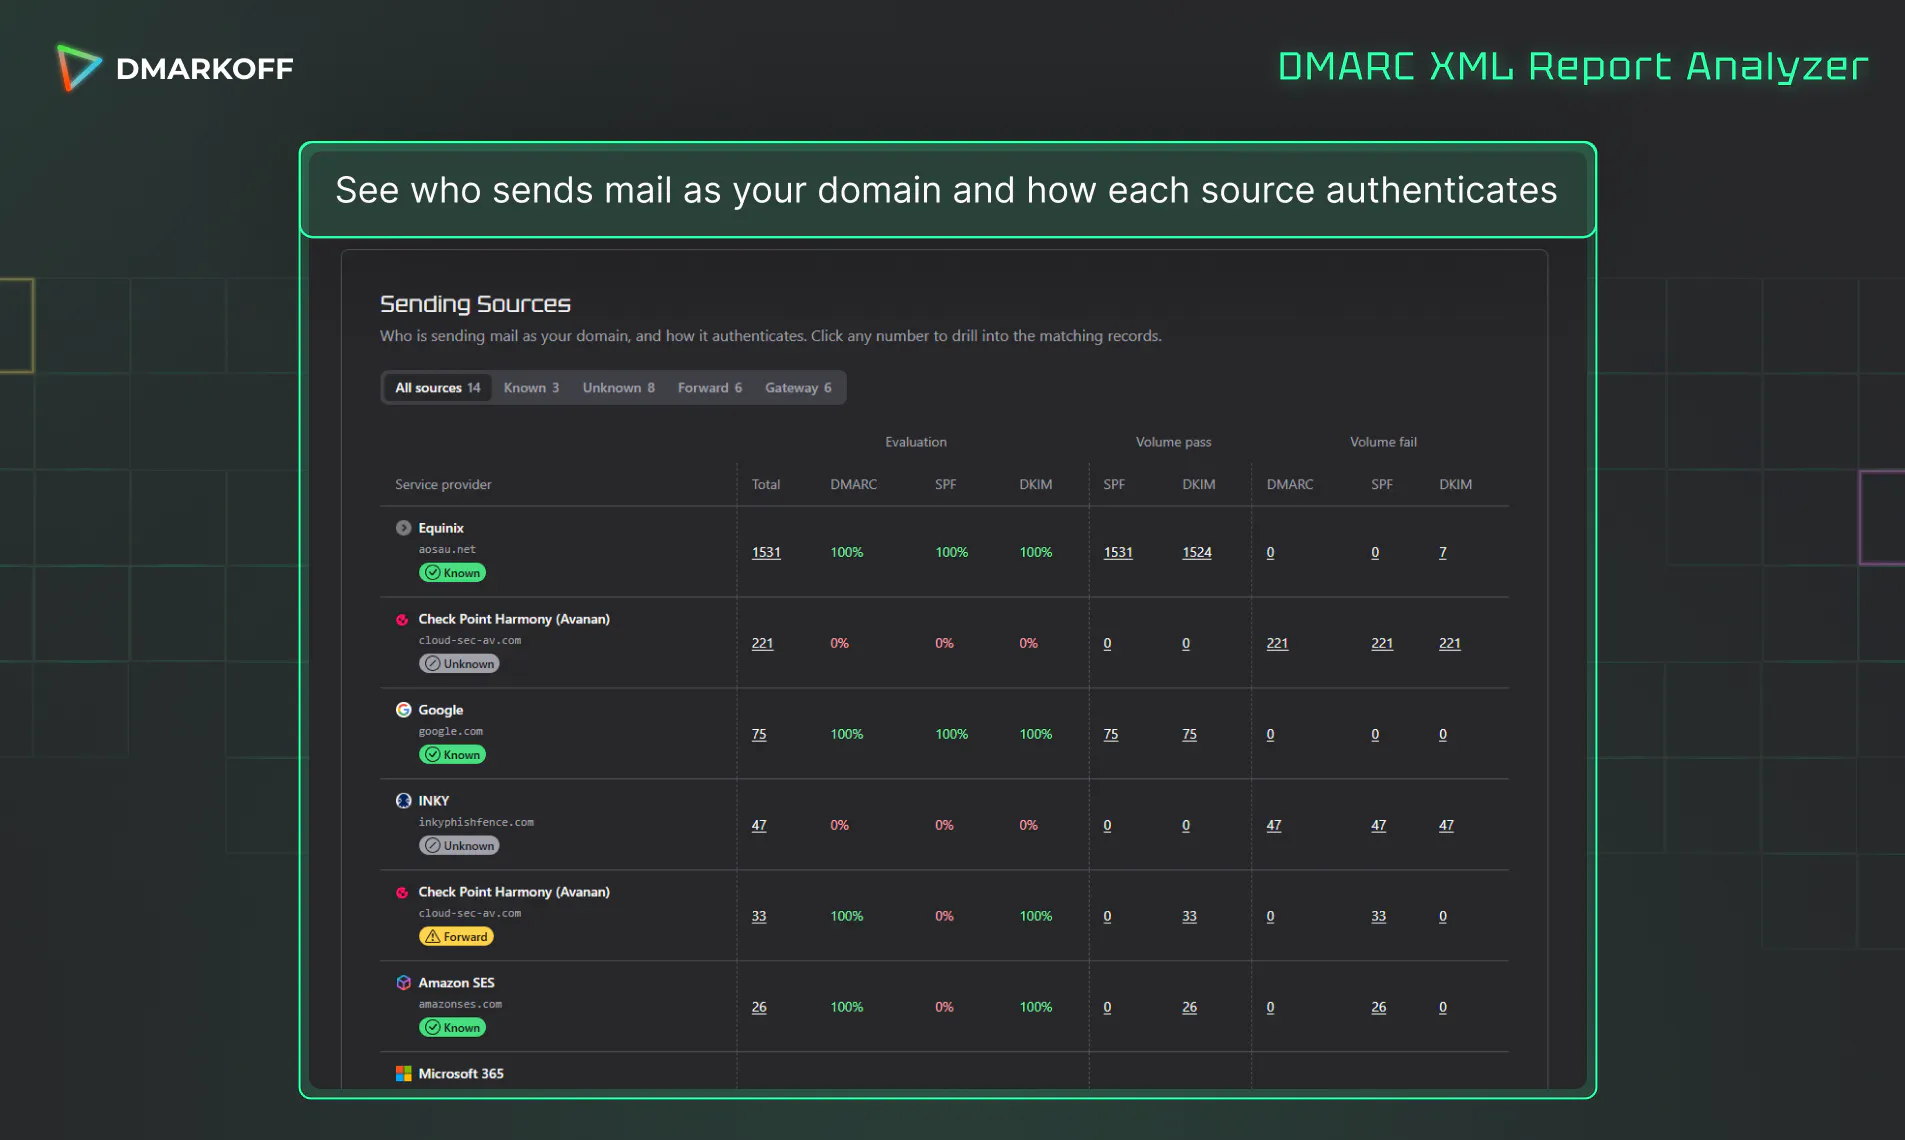Click the Sending Sources heading

point(475,304)
